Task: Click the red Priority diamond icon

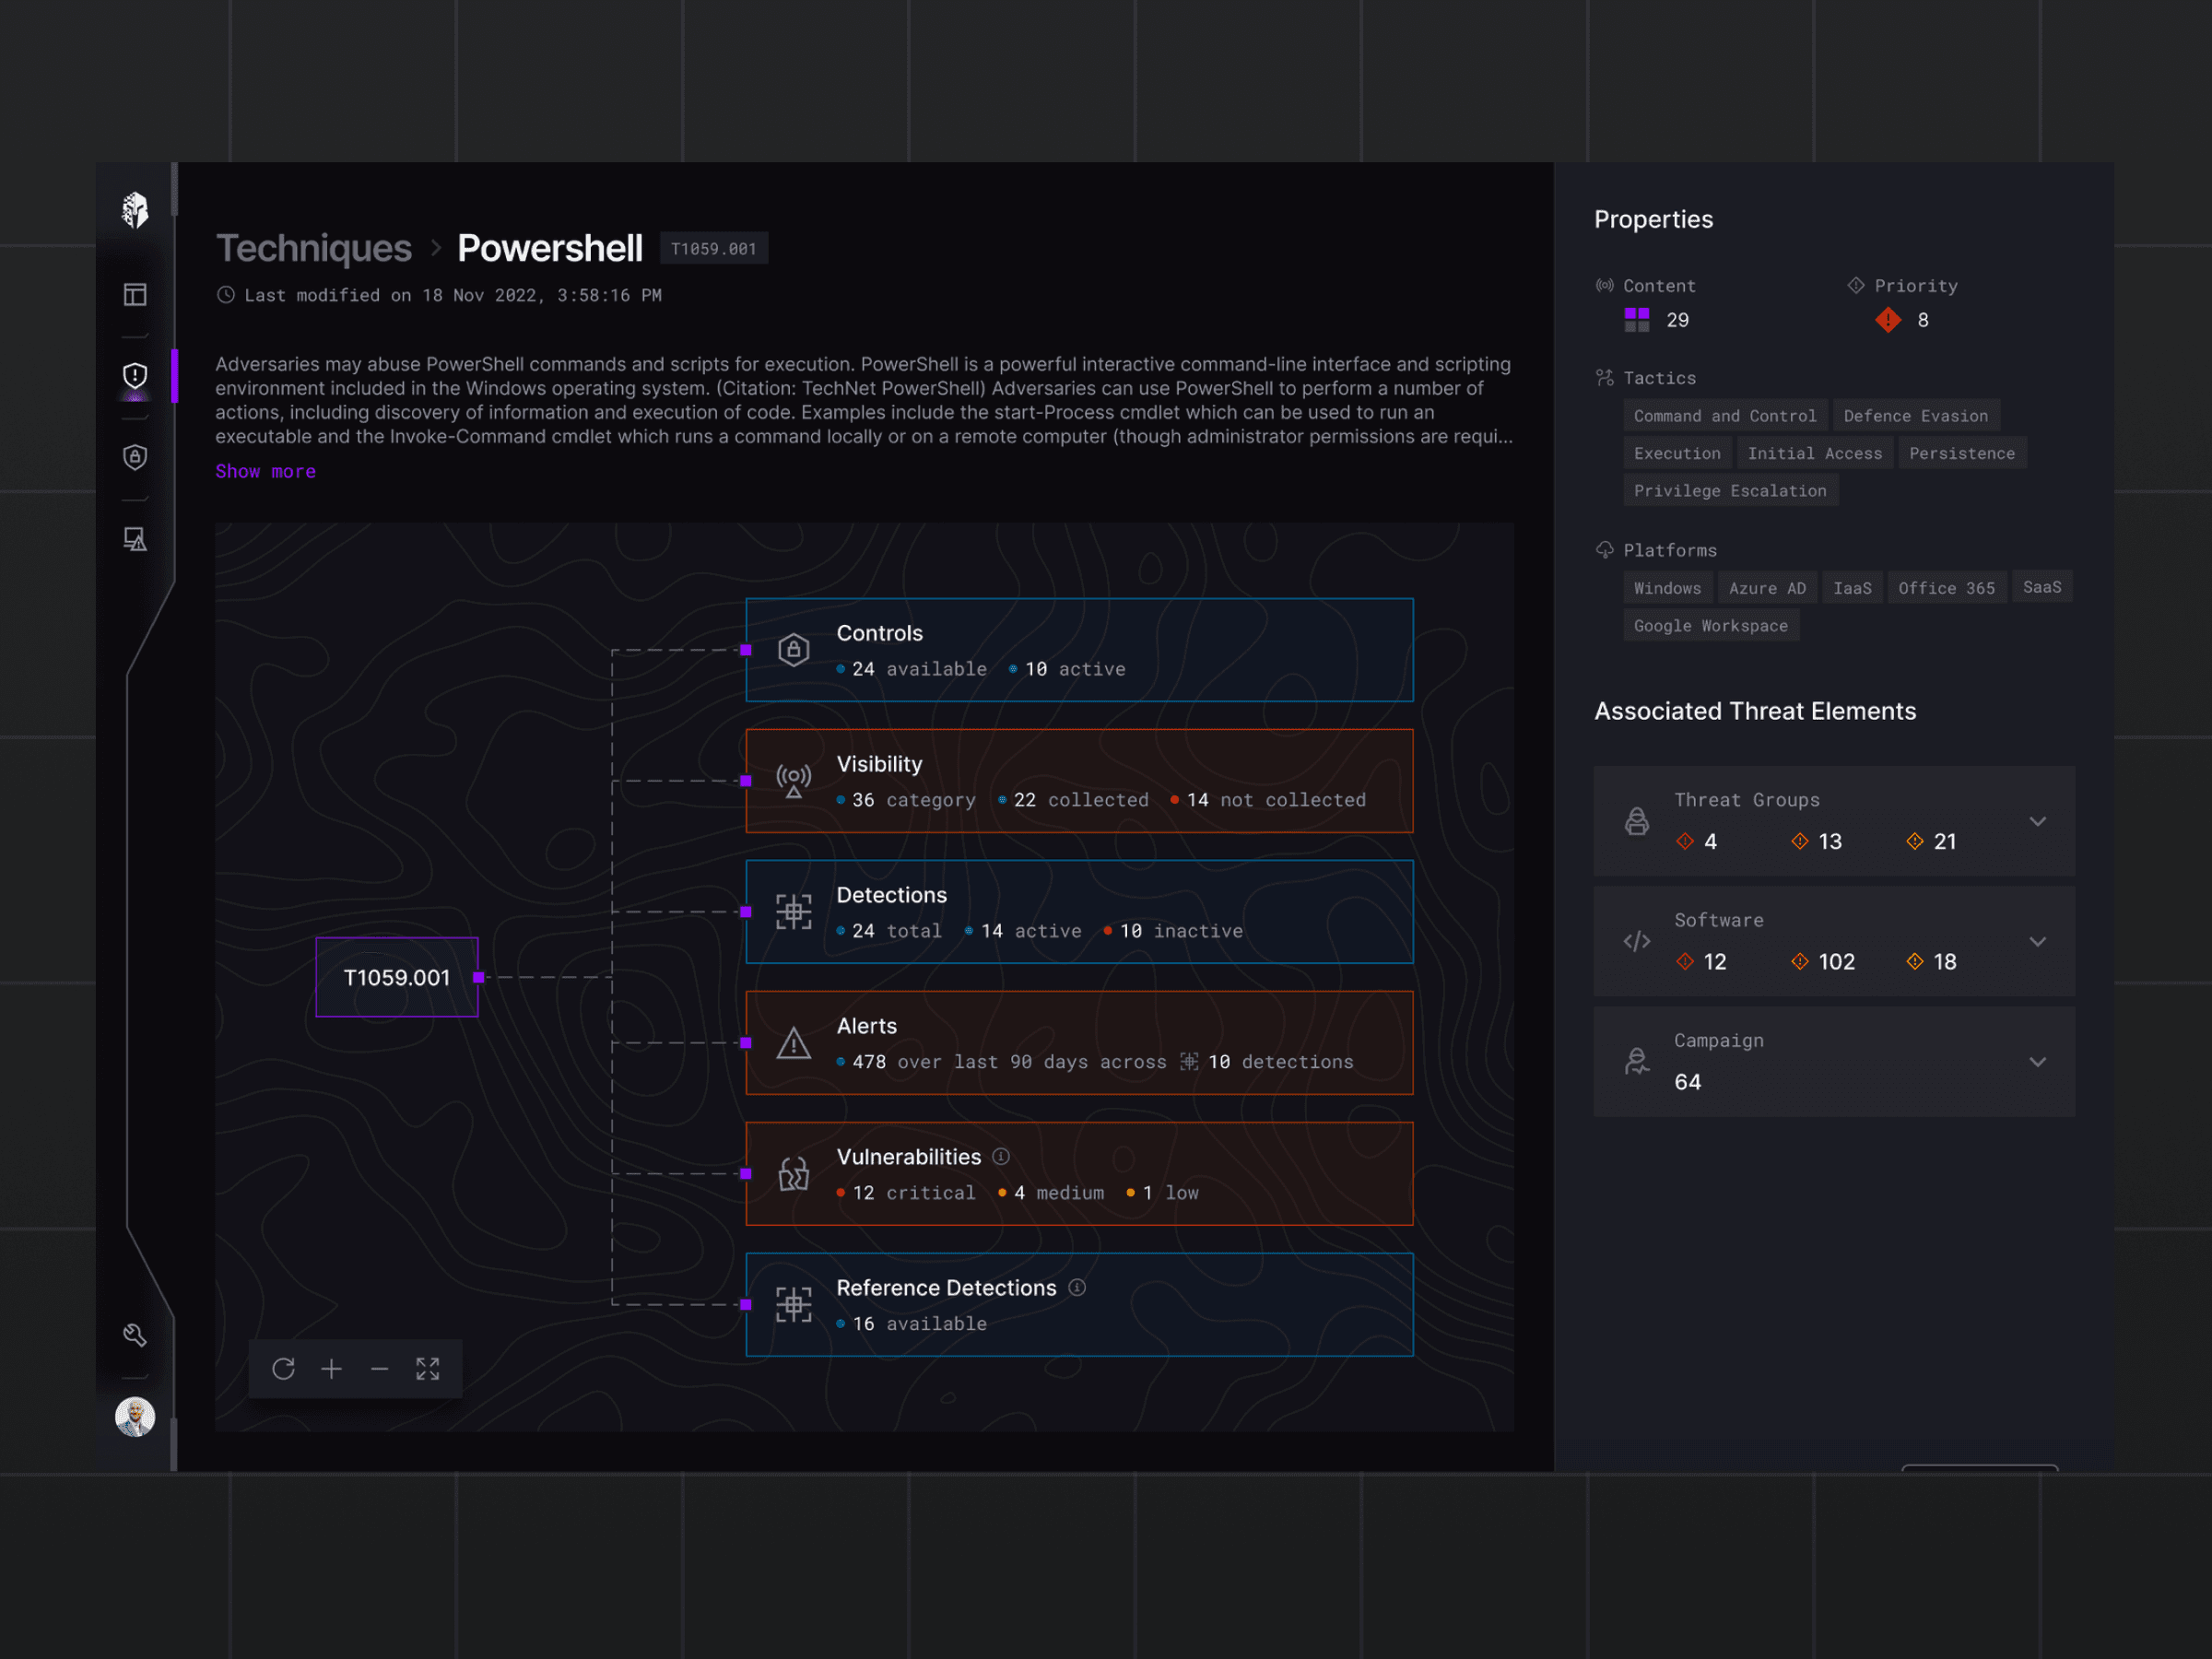Action: coord(1888,320)
